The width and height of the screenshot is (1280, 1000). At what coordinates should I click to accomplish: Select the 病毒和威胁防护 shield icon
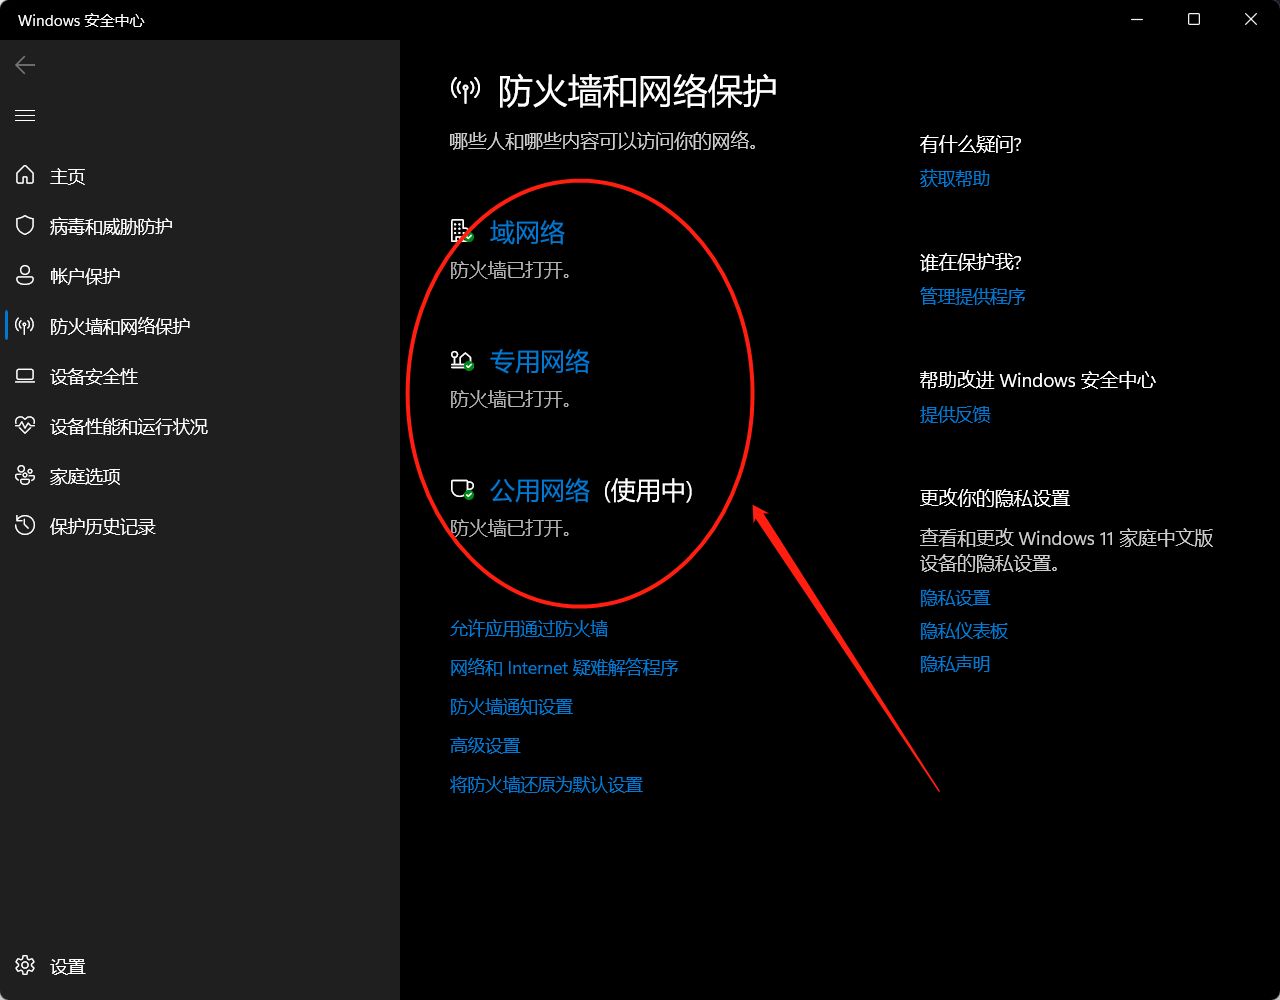(25, 226)
